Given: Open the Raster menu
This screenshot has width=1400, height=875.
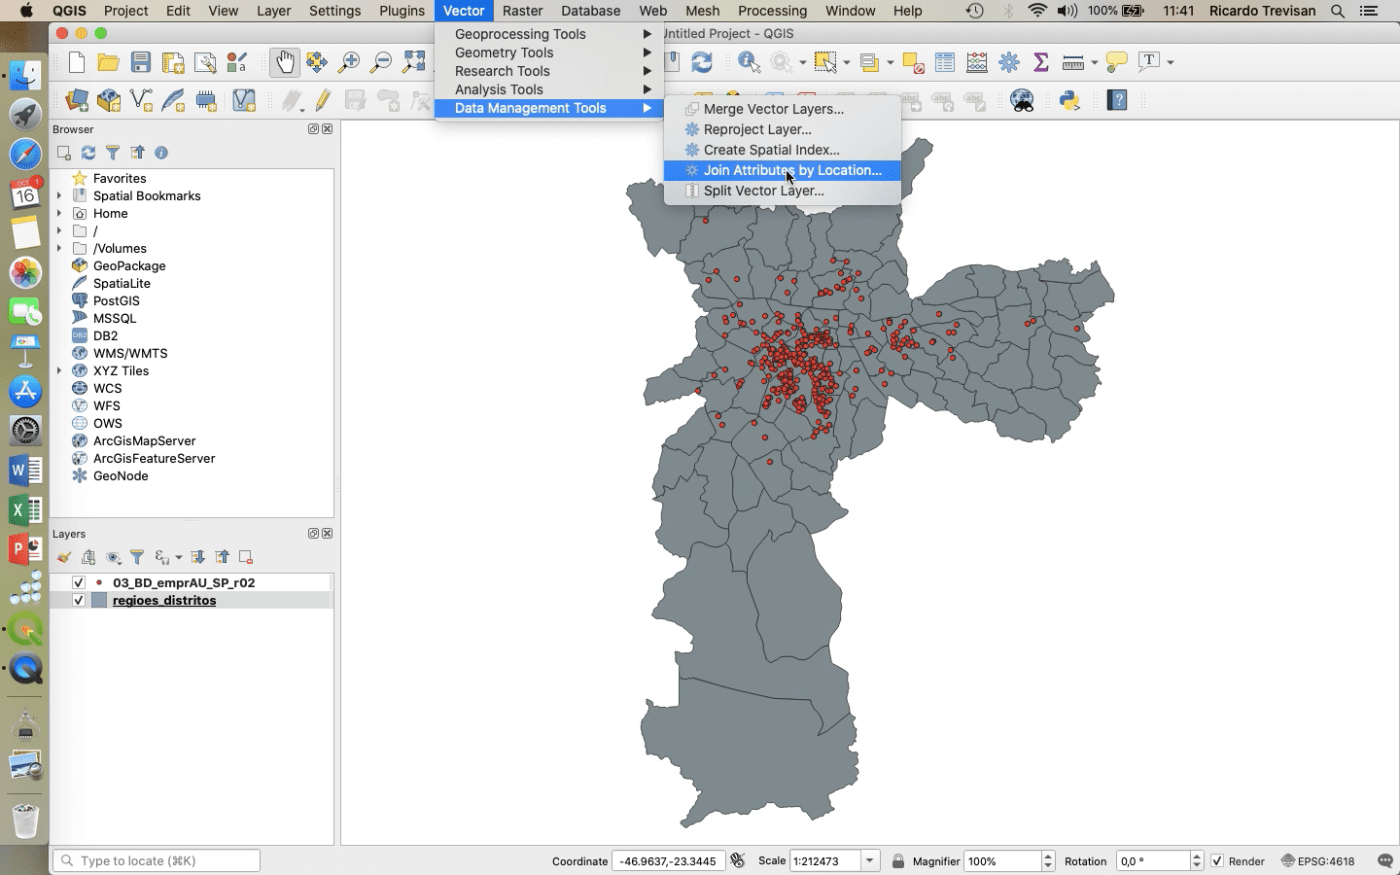Looking at the screenshot, I should click(522, 10).
